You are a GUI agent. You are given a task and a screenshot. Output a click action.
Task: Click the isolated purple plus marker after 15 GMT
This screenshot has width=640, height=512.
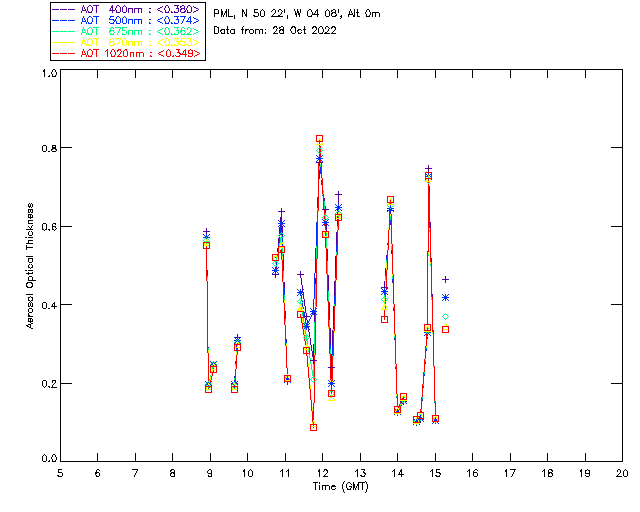[x=445, y=280]
